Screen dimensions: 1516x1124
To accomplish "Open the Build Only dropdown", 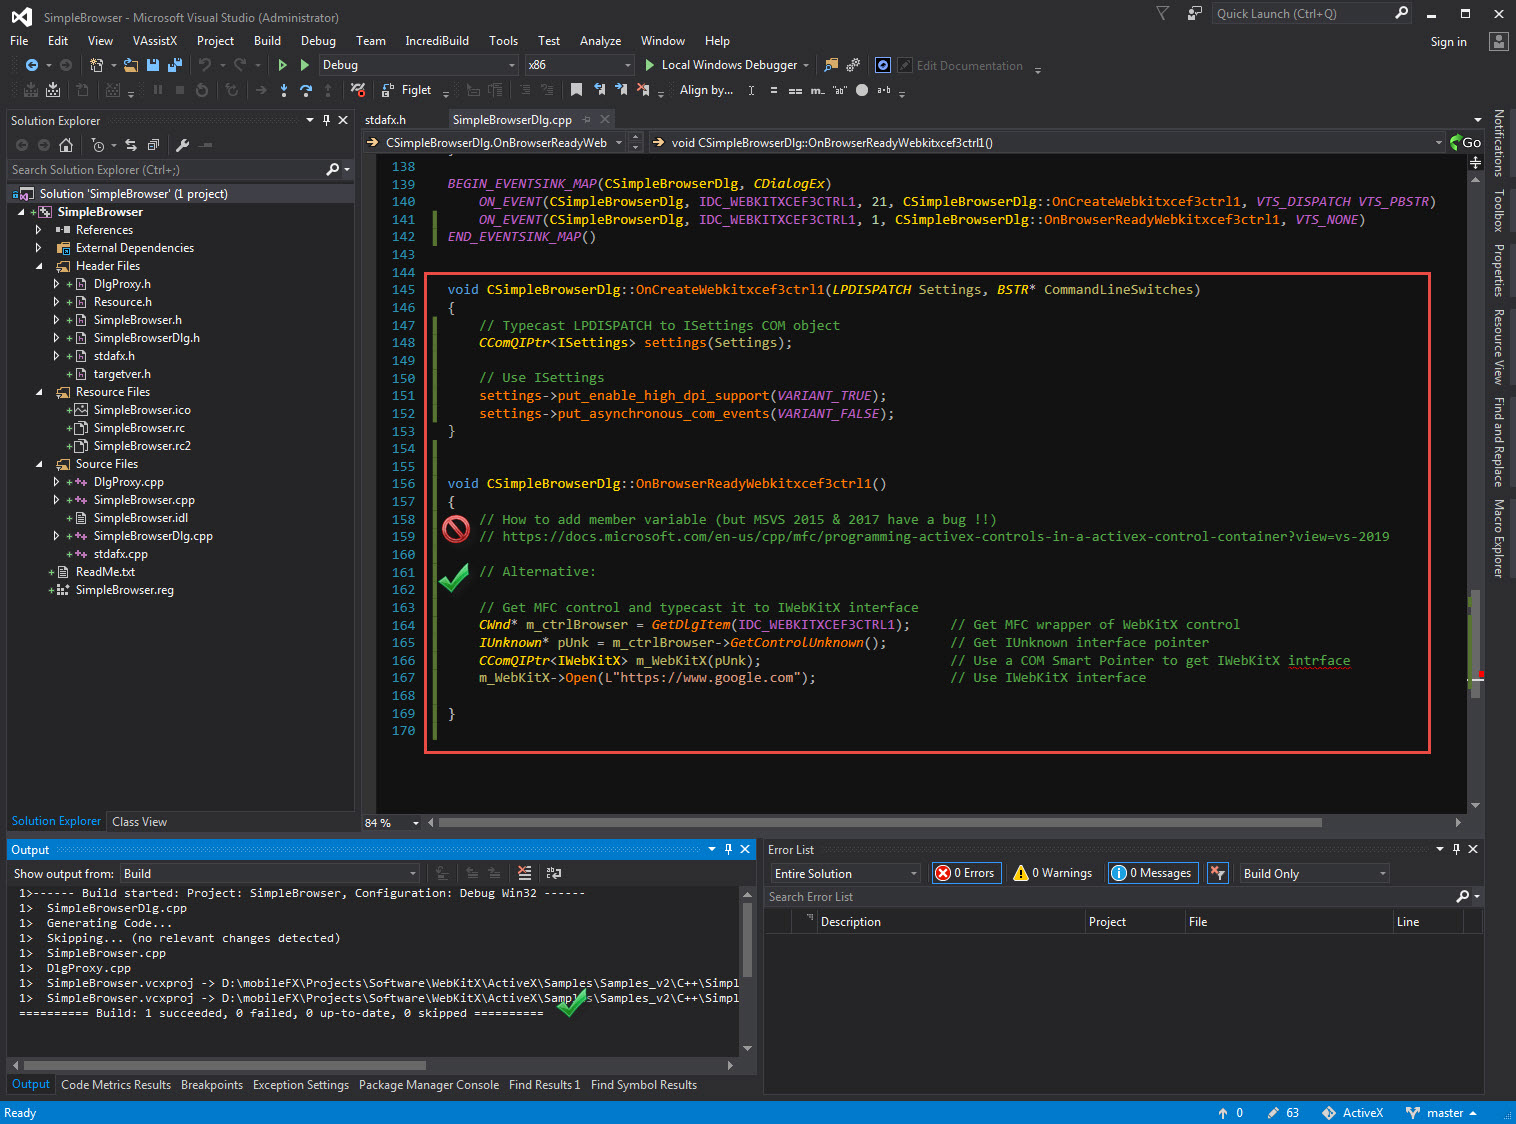I will tap(1314, 873).
